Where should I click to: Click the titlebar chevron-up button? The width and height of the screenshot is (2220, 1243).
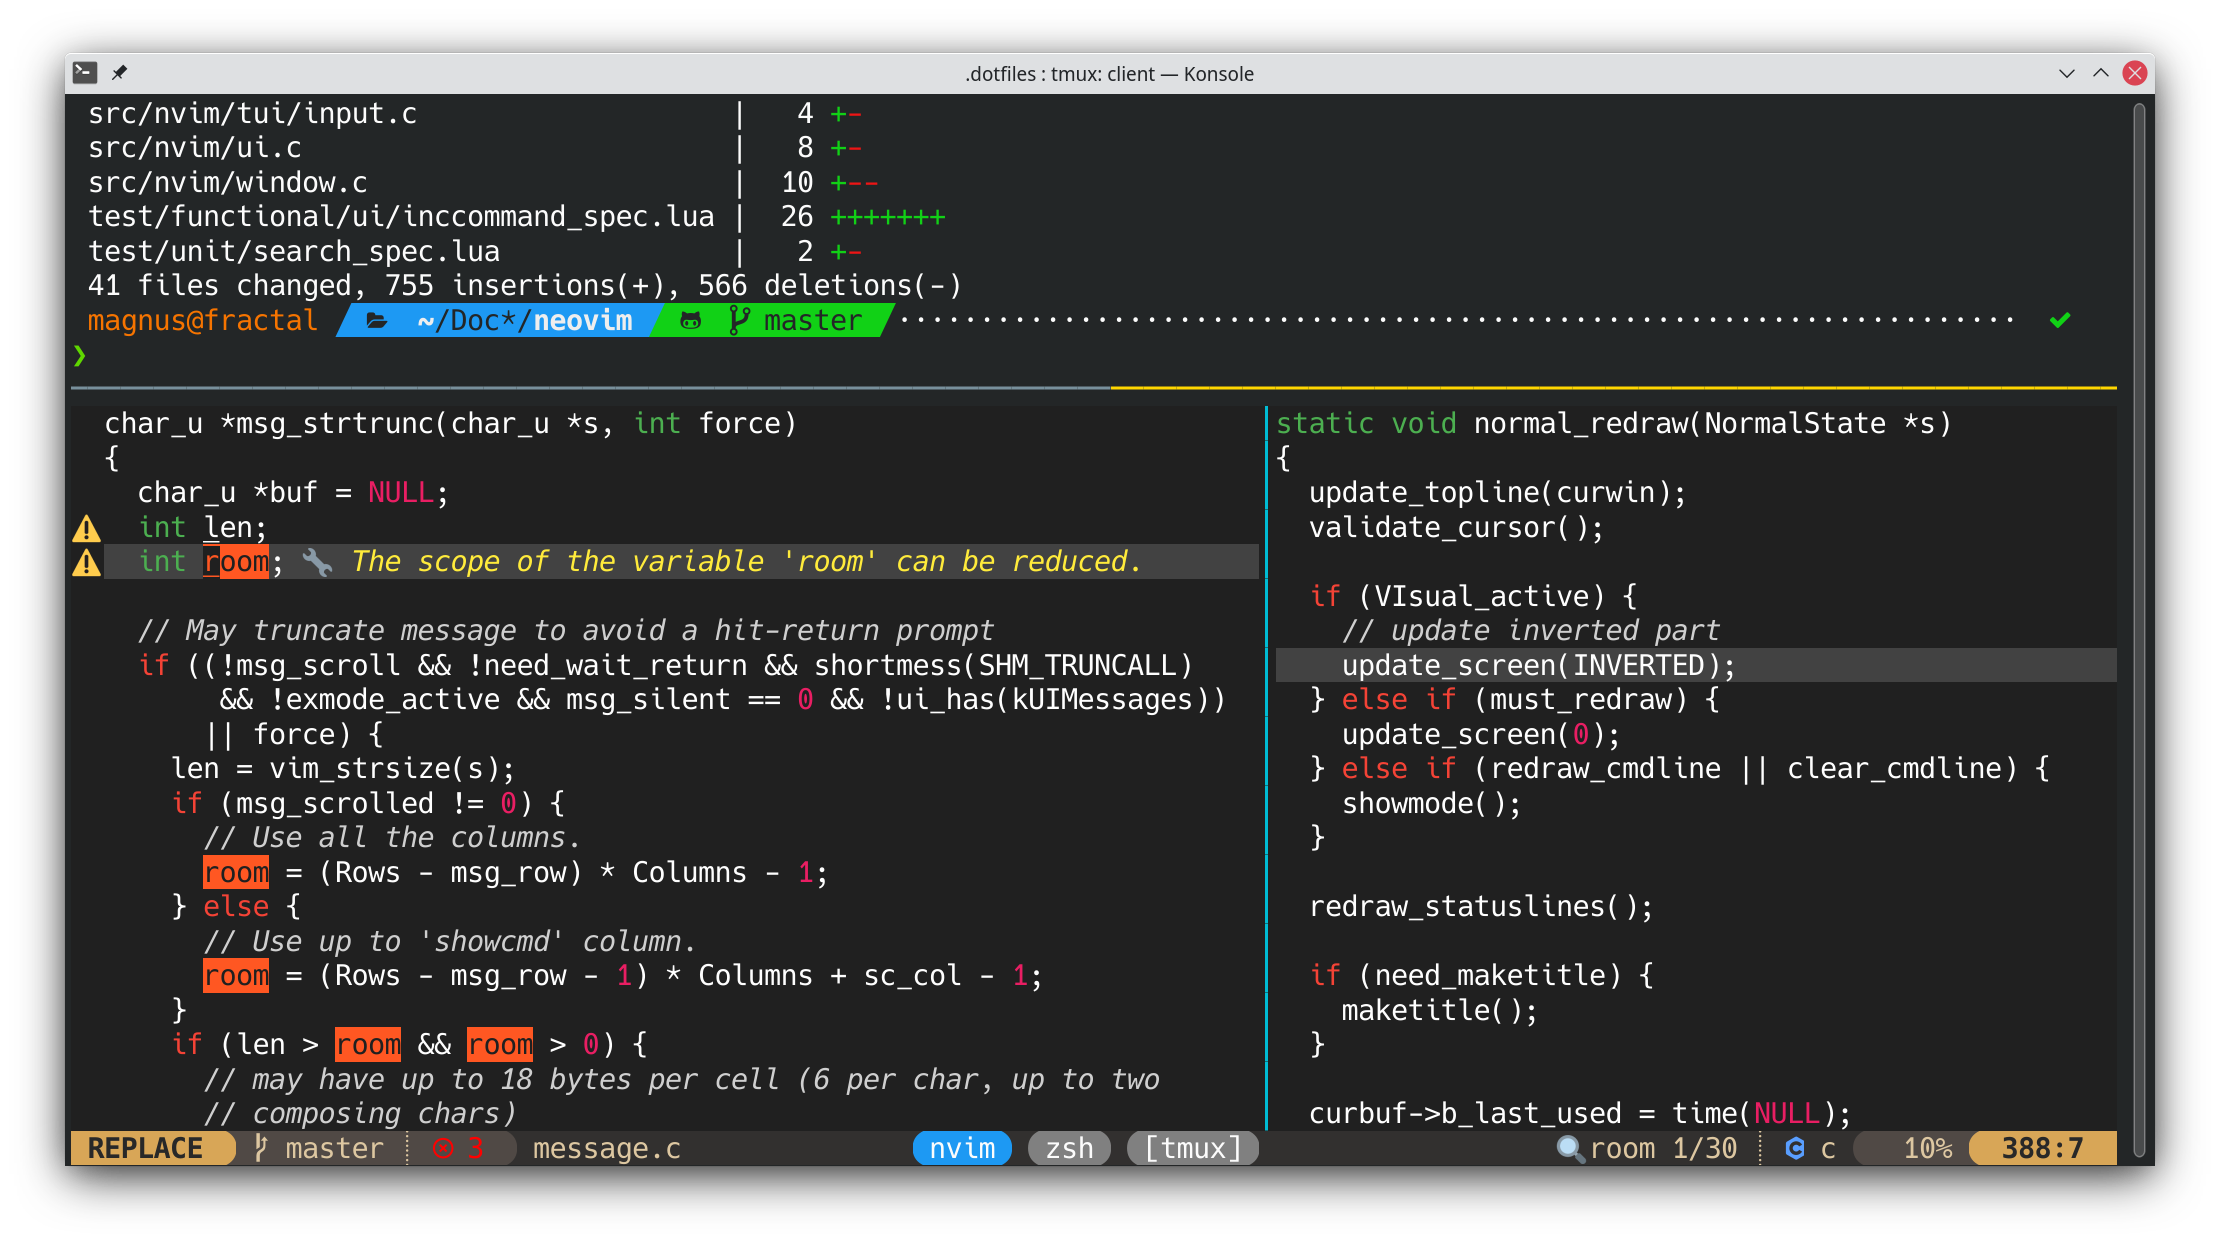click(x=2101, y=73)
